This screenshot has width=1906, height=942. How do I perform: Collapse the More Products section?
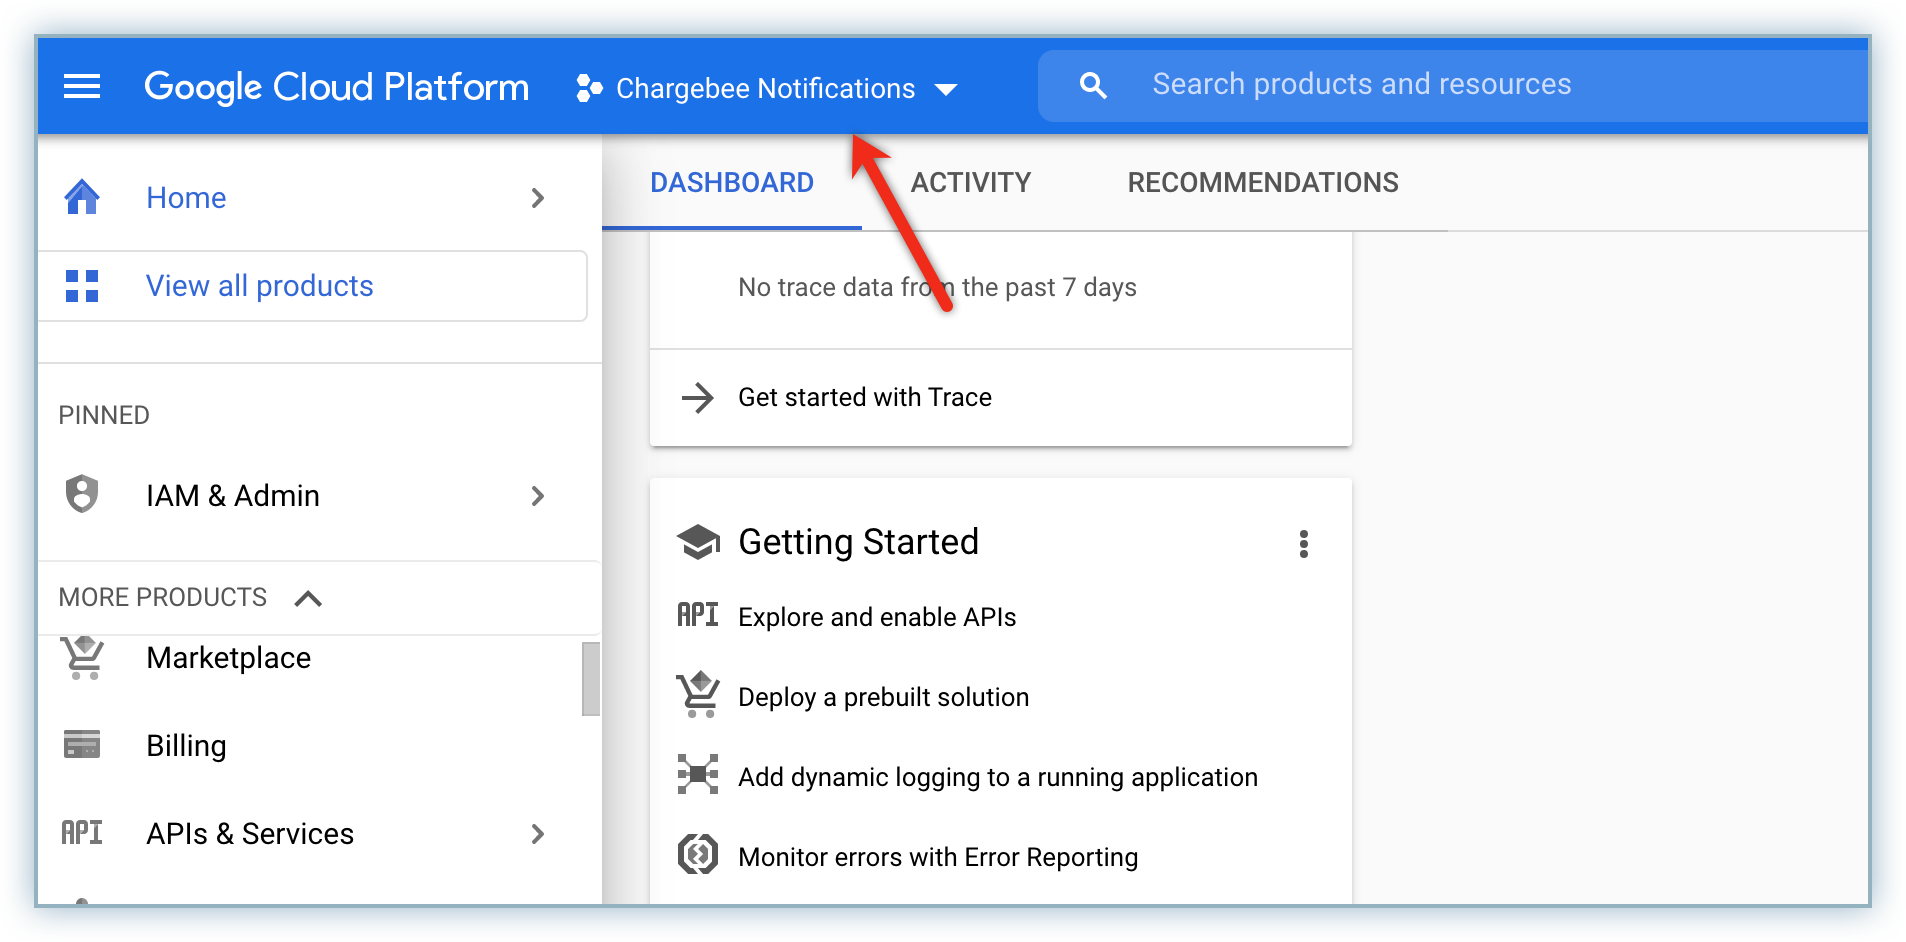tap(308, 598)
